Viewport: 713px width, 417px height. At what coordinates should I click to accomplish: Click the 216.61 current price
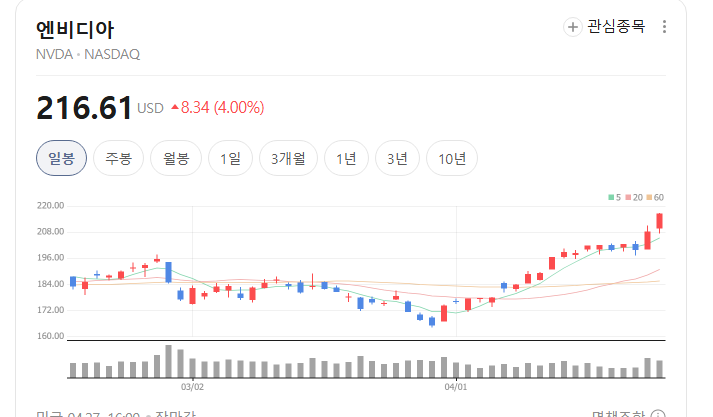84,108
